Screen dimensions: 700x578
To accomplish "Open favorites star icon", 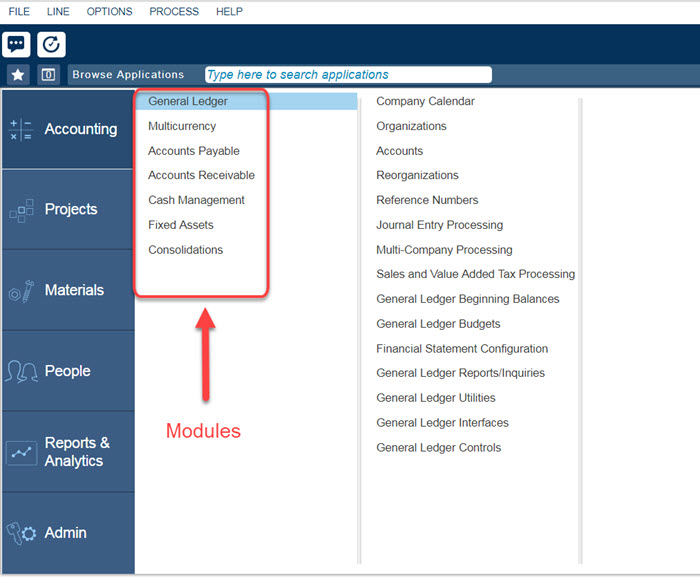I will 18,75.
